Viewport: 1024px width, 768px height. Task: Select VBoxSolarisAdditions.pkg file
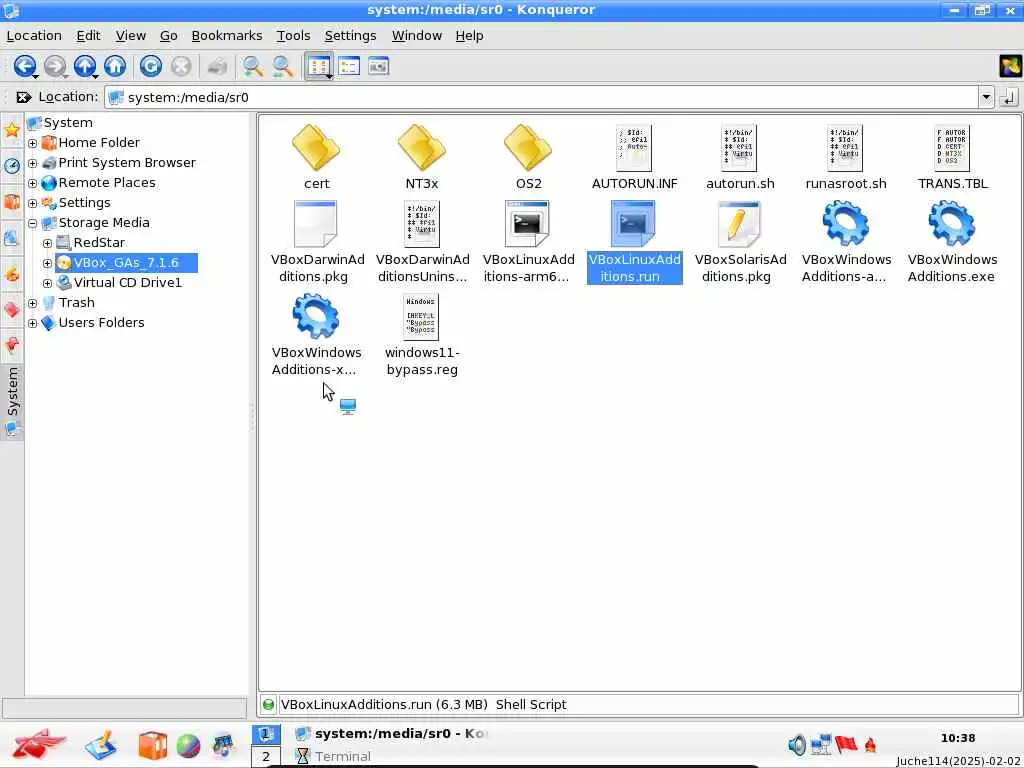tap(740, 242)
